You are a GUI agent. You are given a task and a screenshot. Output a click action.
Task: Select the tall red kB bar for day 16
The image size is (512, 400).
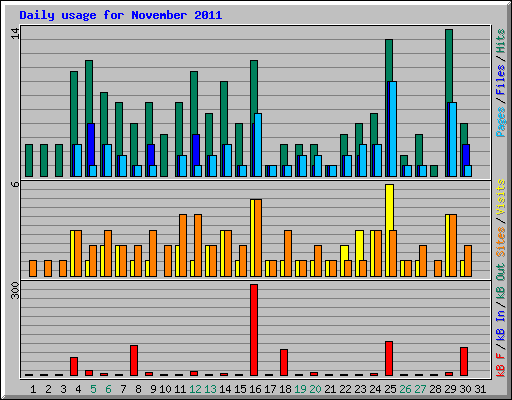click(x=254, y=330)
